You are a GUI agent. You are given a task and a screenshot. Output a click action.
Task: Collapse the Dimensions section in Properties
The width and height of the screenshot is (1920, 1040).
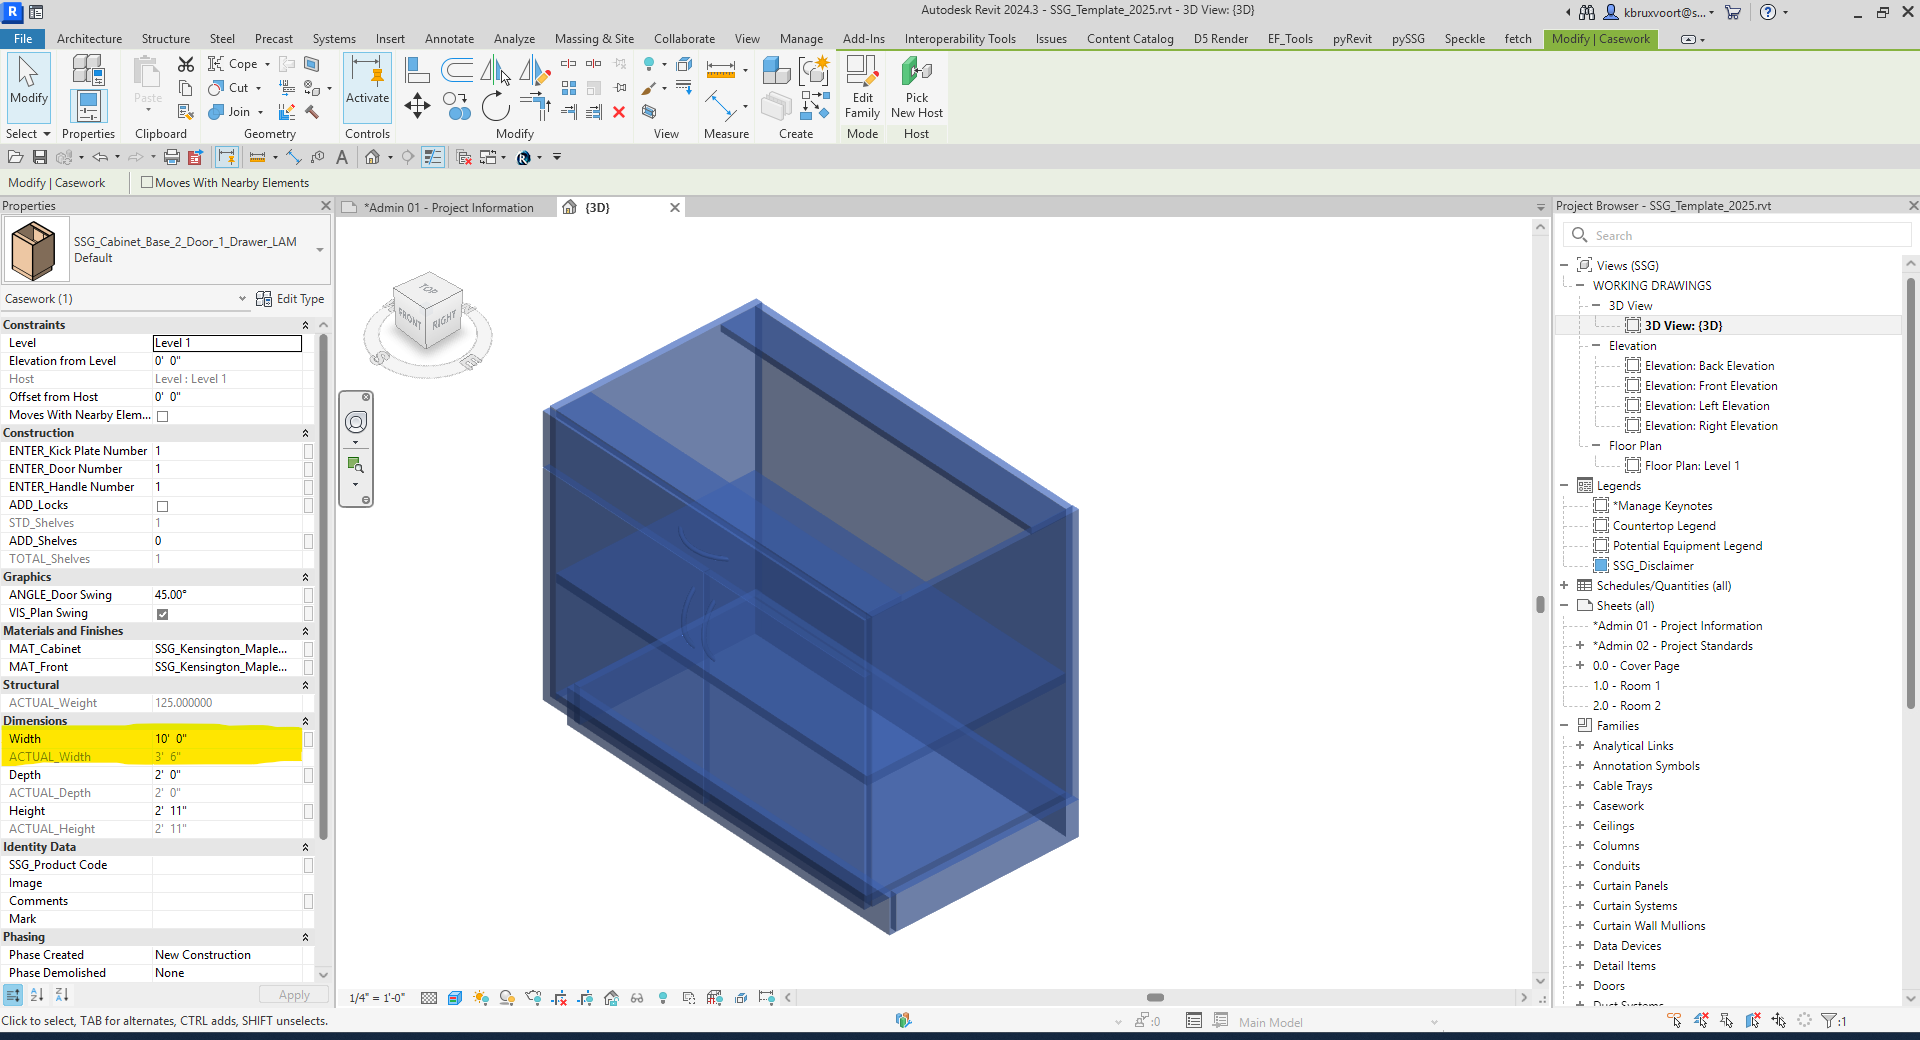click(306, 721)
